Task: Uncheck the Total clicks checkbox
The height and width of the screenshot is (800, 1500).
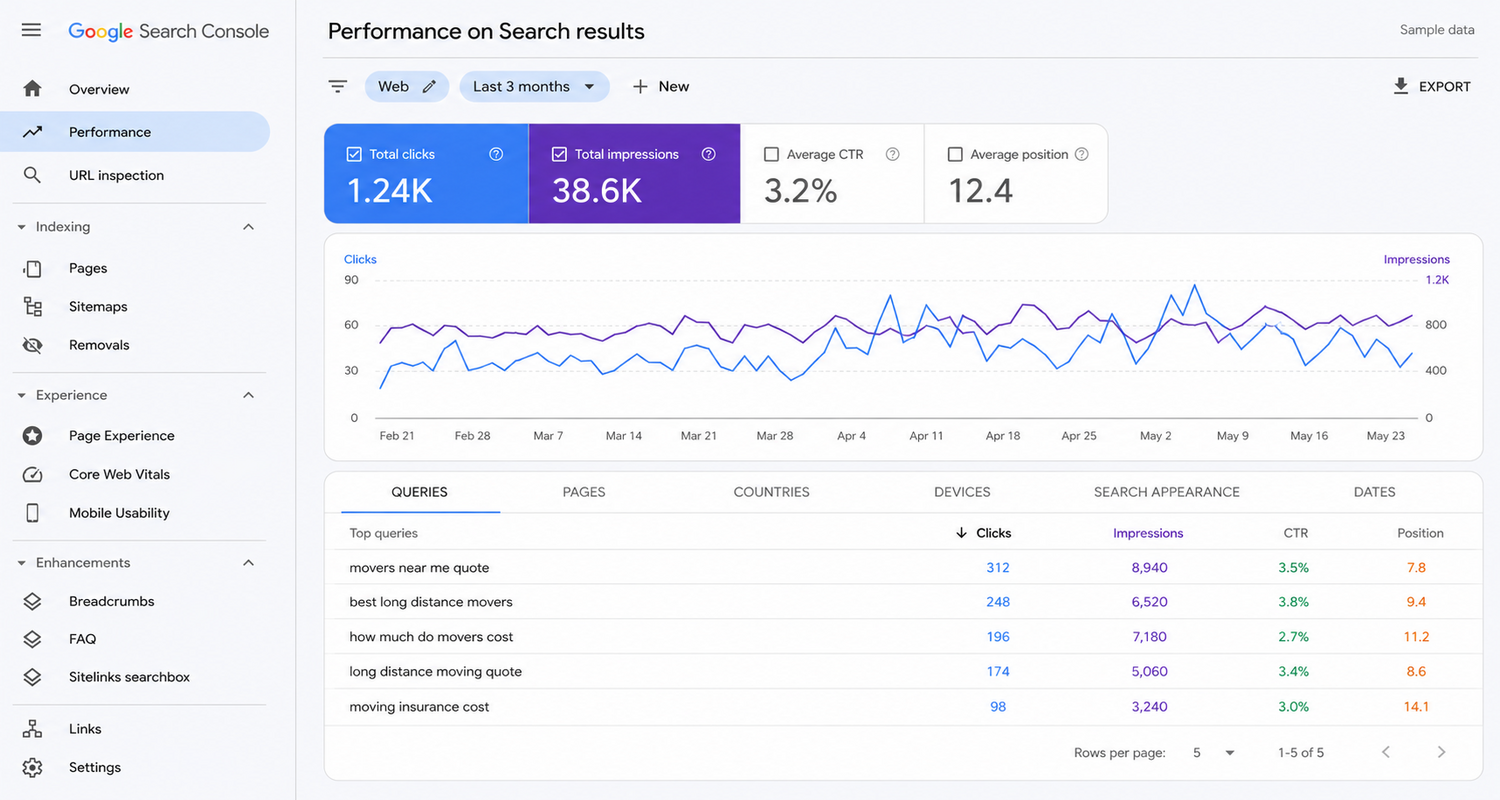Action: [x=354, y=154]
